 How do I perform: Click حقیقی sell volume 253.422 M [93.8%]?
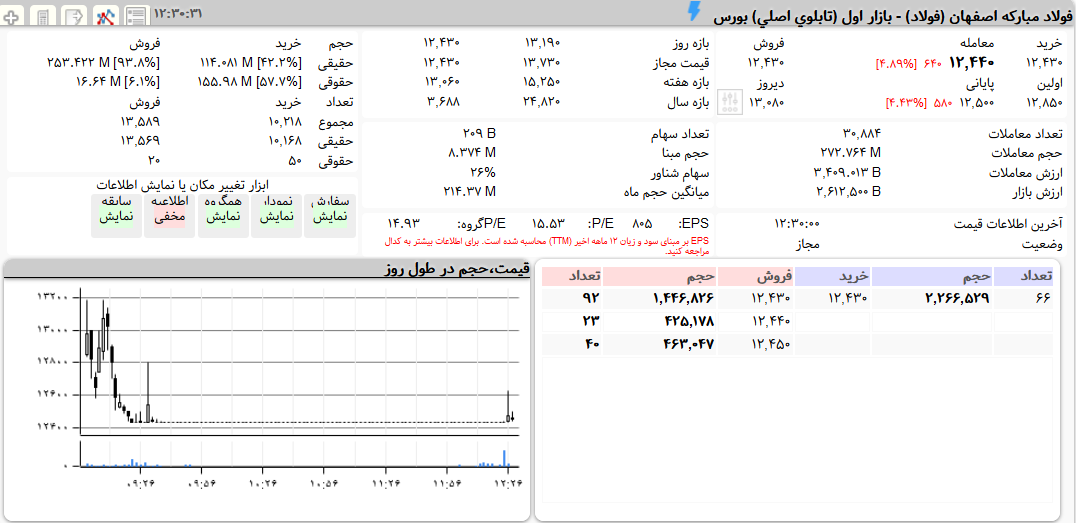[104, 63]
